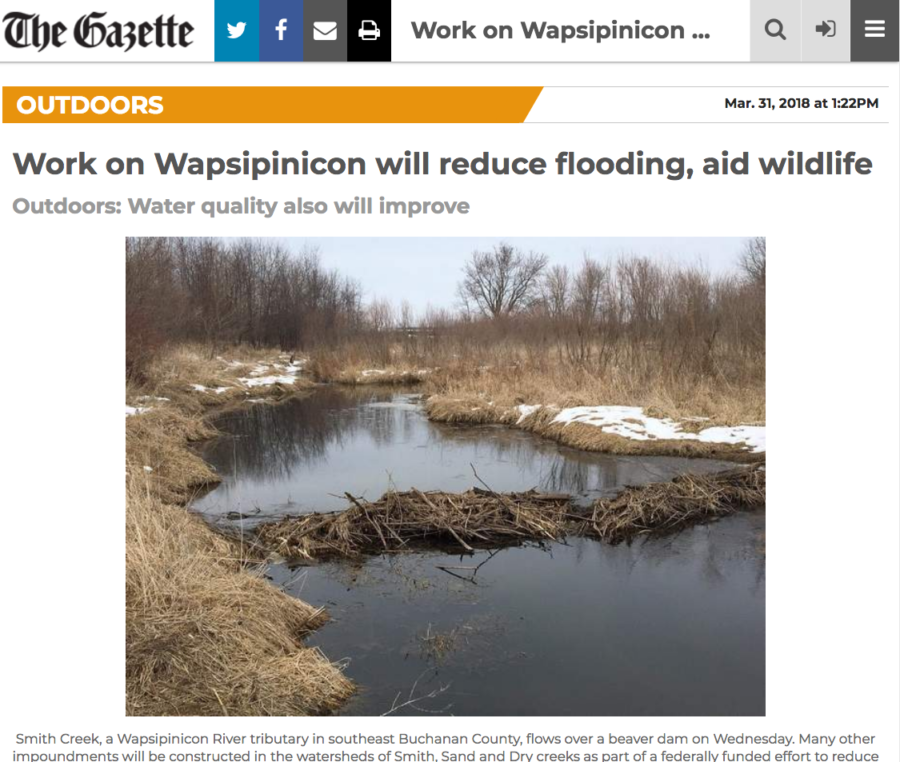Screen dimensions: 900x762
Task: Click the word OUTDOORS in orange bar
Action: pyautogui.click(x=90, y=105)
